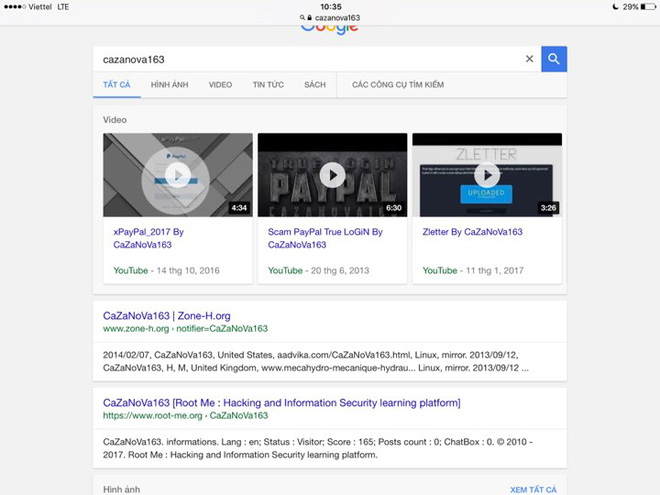The image size is (660, 495).
Task: Click the YouTube source dated 11 thg 1, 2017
Action: [473, 271]
